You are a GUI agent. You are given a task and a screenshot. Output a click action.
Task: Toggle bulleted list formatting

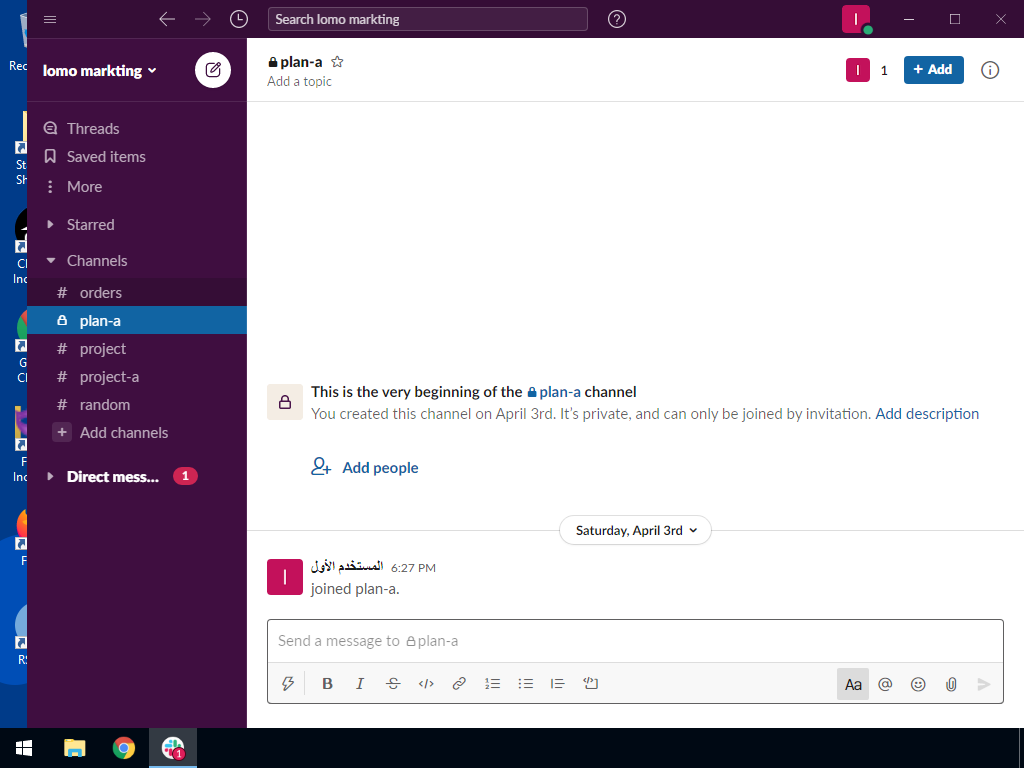526,684
